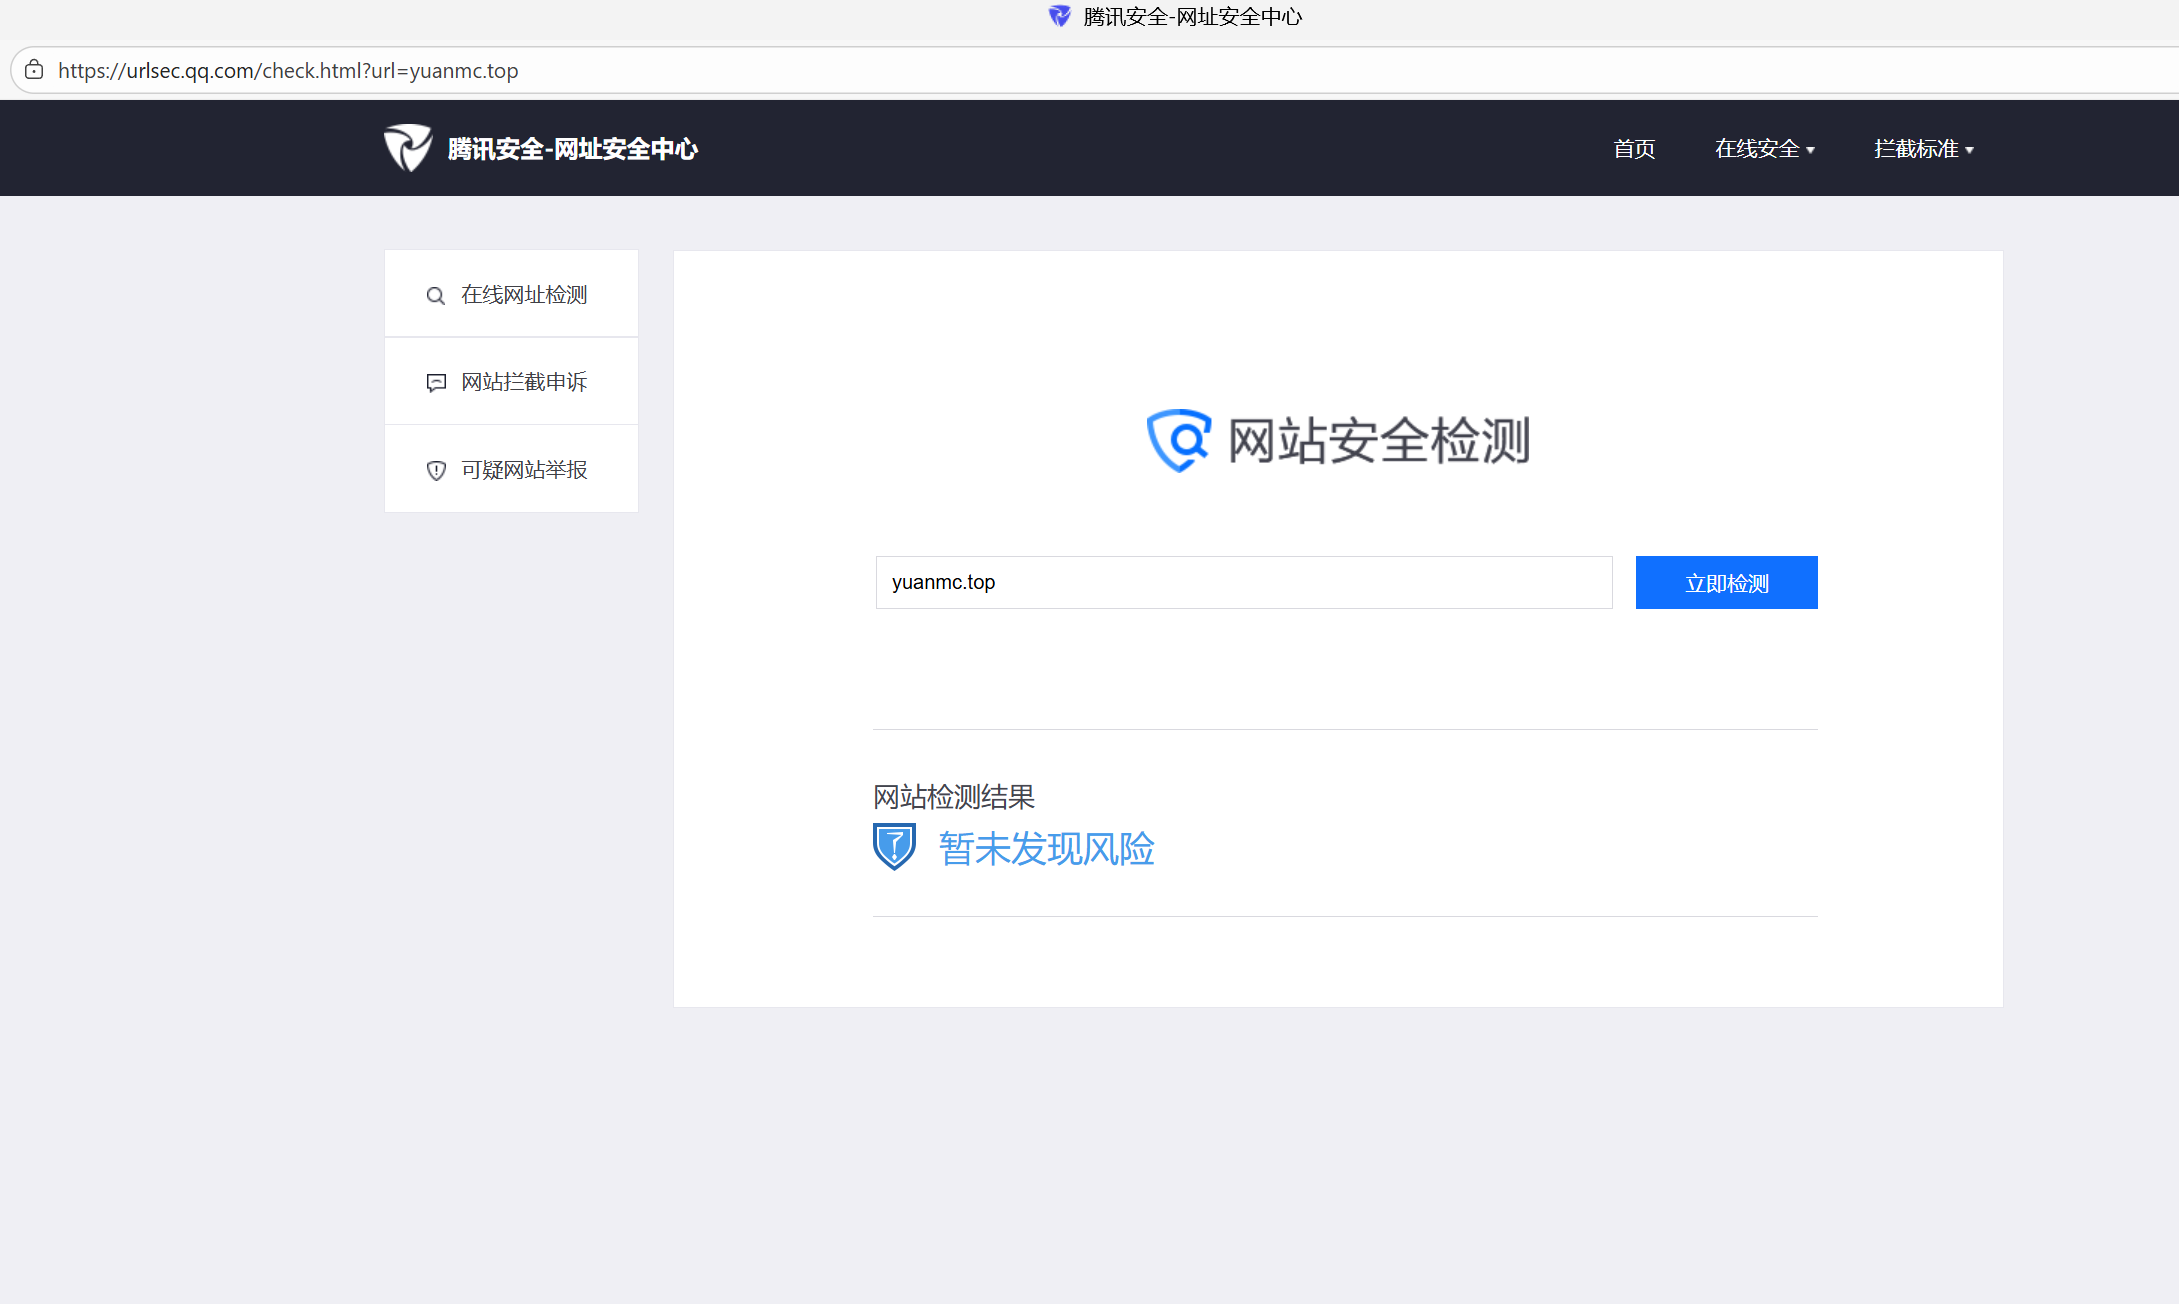Click the tab favicon for 腾讯安全
Viewport: 2179px width, 1304px height.
(1059, 16)
